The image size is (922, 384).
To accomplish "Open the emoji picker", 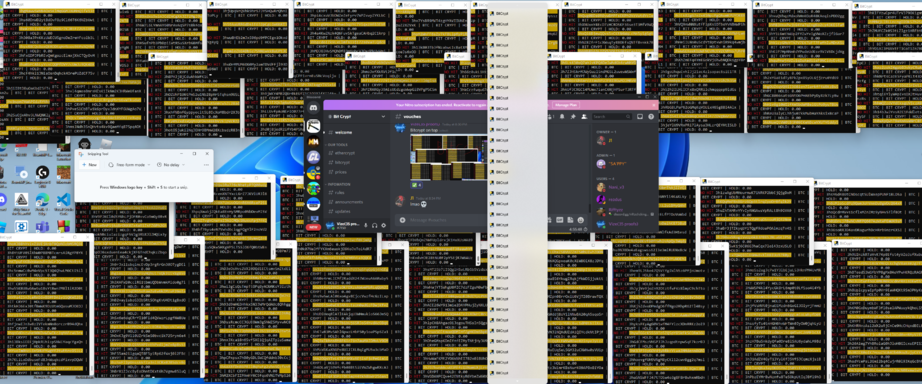I will click(580, 220).
